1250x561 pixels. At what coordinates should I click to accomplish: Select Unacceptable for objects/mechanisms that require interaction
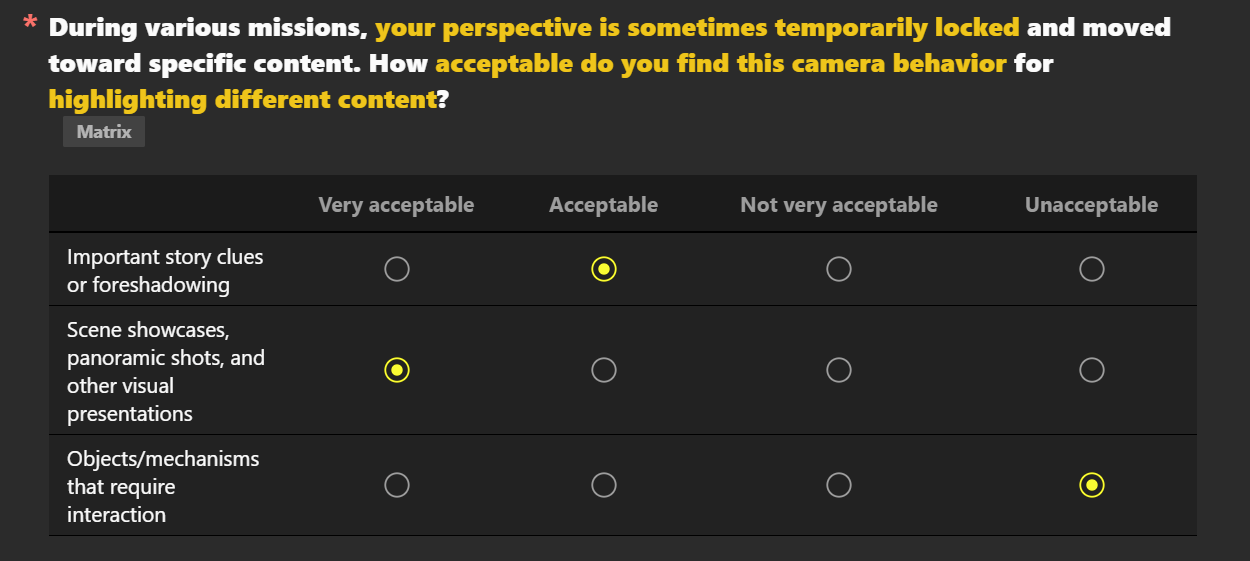click(1092, 485)
